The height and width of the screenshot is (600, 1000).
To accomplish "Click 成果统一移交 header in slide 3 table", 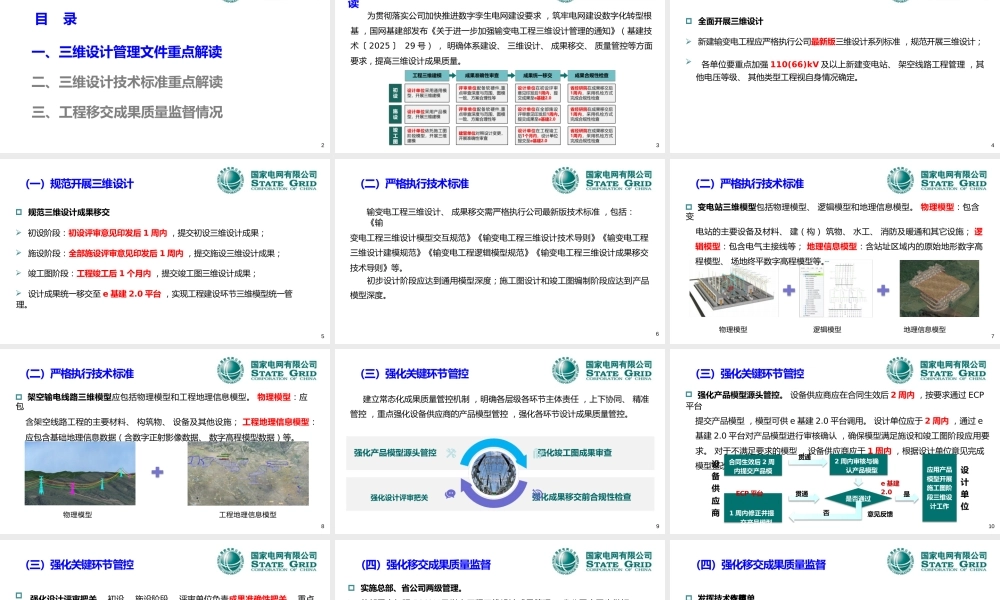I will tap(537, 75).
